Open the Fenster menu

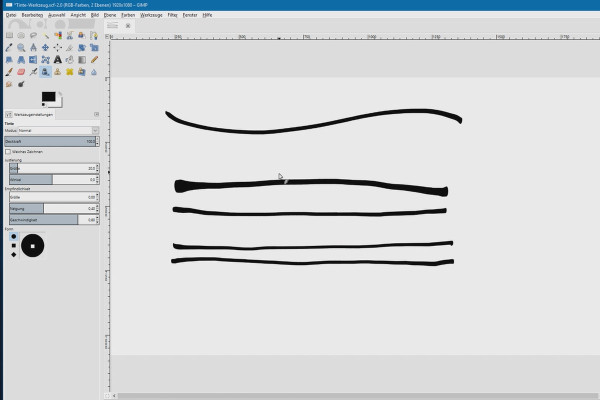click(190, 15)
